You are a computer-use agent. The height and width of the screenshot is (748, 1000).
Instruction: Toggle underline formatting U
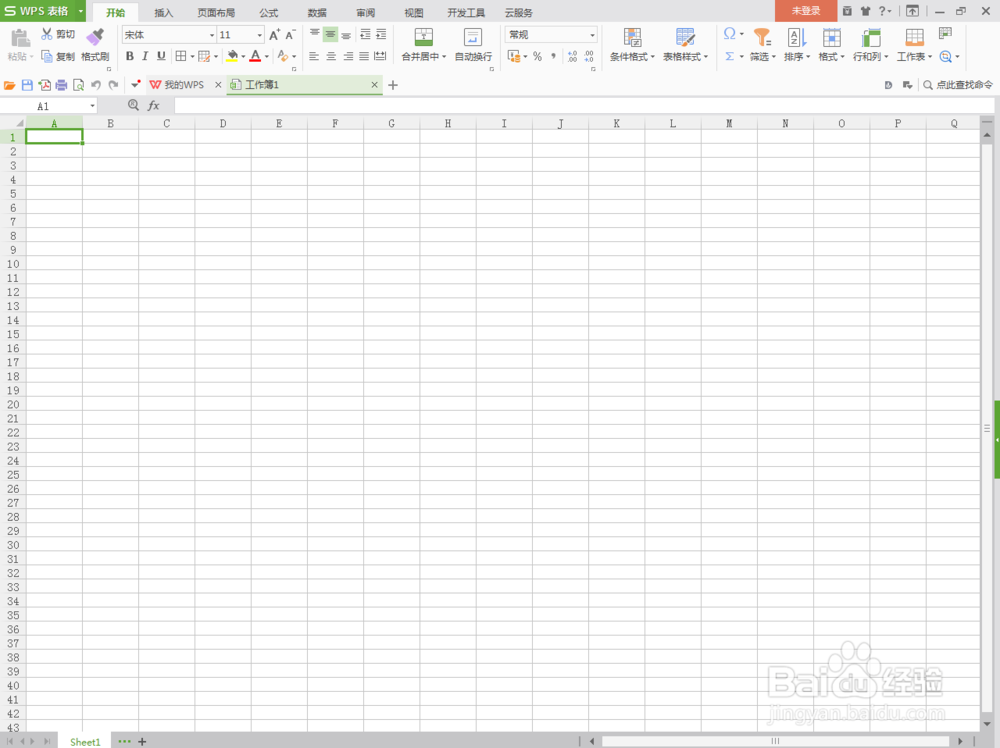pyautogui.click(x=161, y=56)
